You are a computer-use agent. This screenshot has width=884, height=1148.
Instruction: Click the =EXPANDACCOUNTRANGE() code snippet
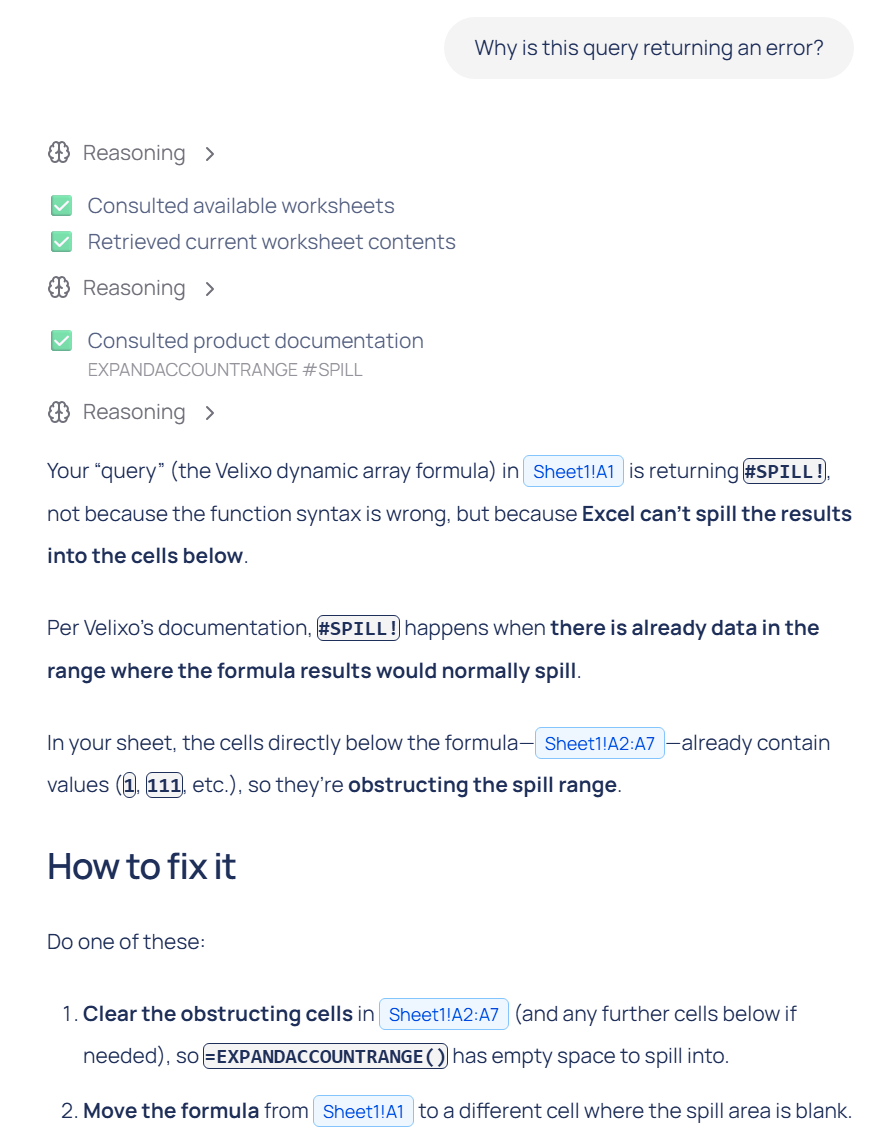pos(325,1056)
